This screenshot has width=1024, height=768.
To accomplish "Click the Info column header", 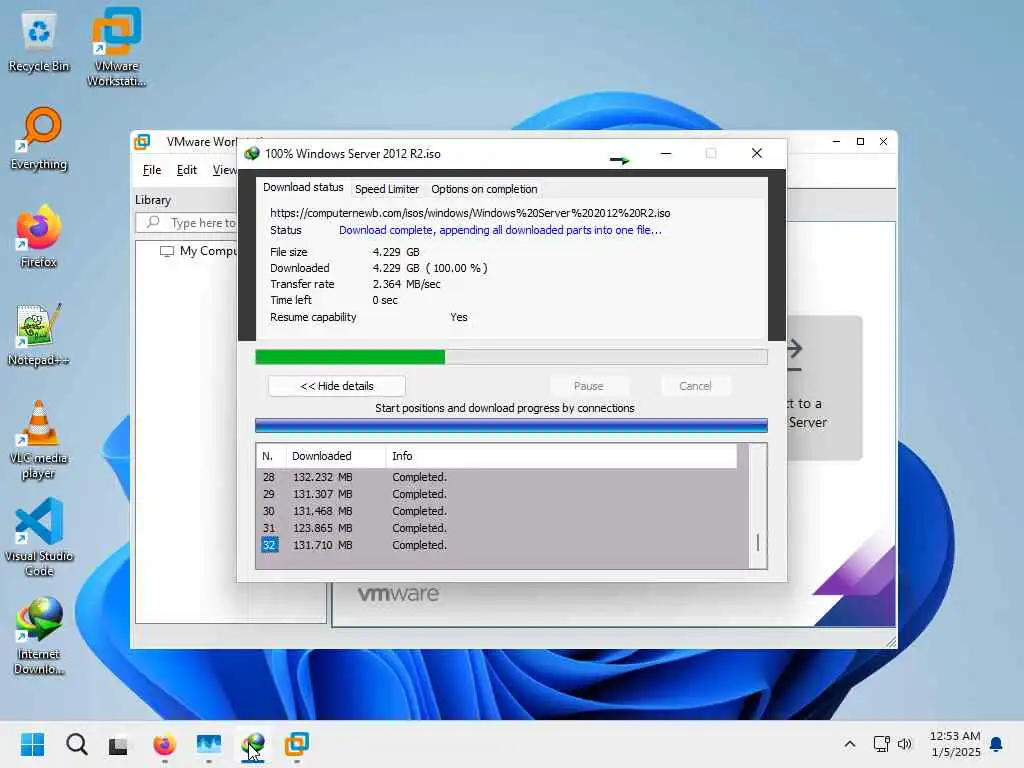I will pyautogui.click(x=562, y=456).
